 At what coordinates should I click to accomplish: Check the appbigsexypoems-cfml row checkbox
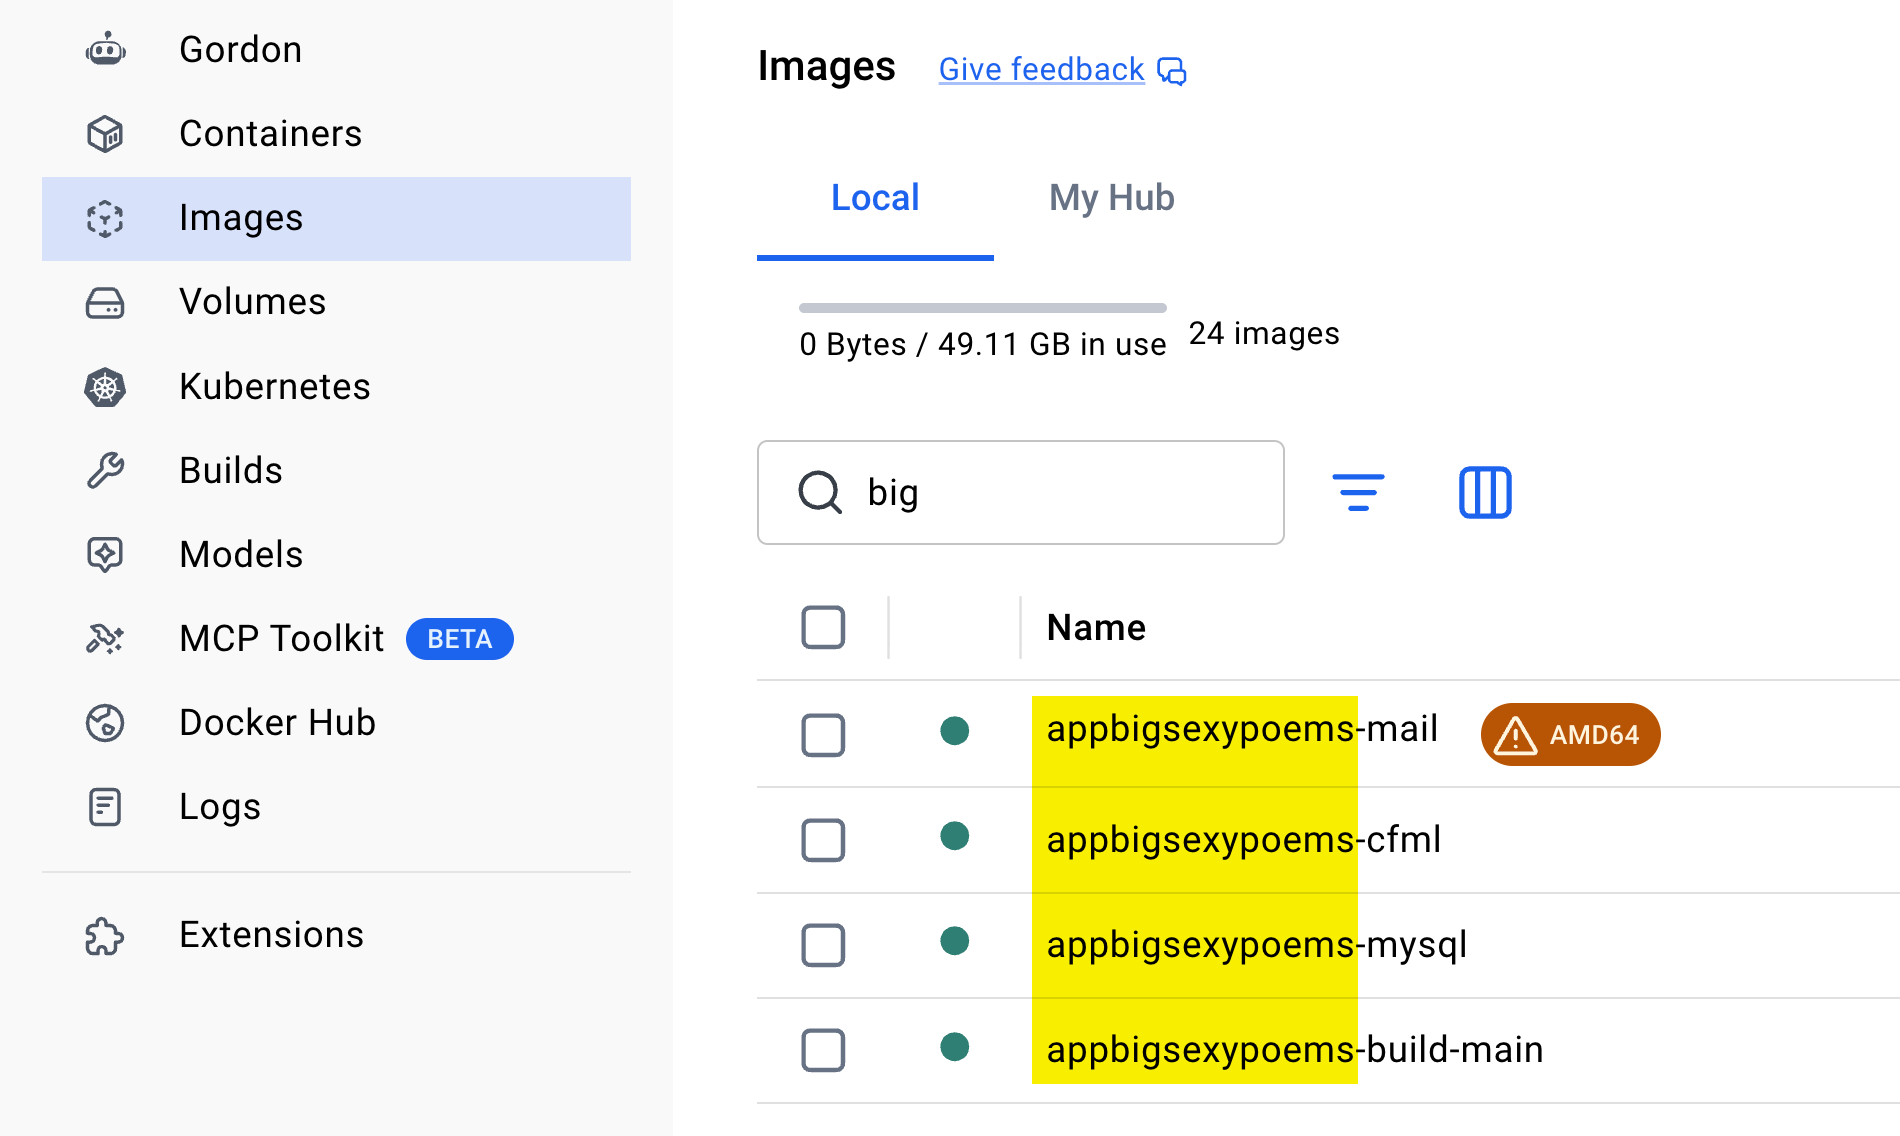click(823, 840)
